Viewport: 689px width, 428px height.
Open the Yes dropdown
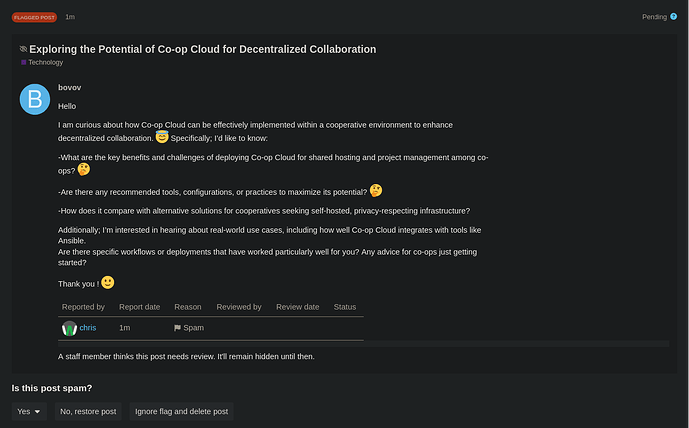coord(30,411)
